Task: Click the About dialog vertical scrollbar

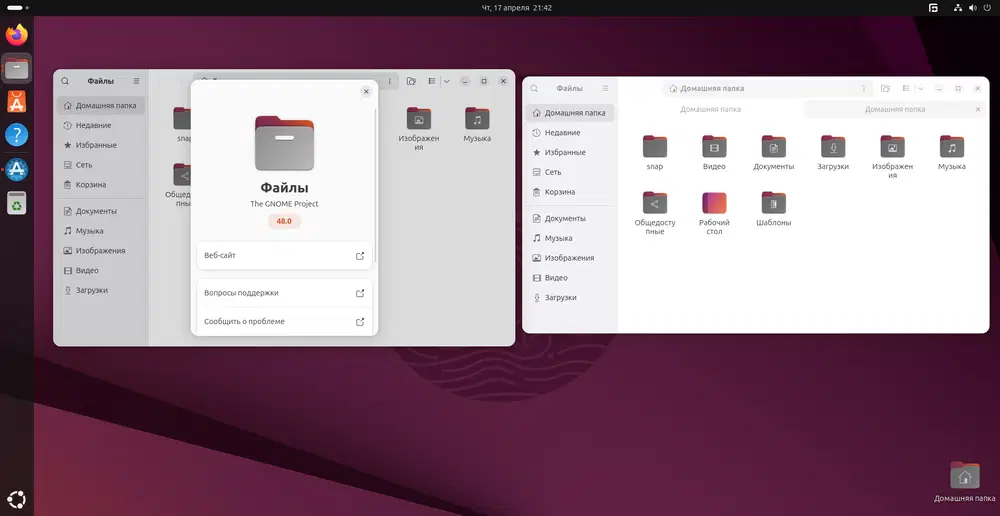Action: (376, 185)
